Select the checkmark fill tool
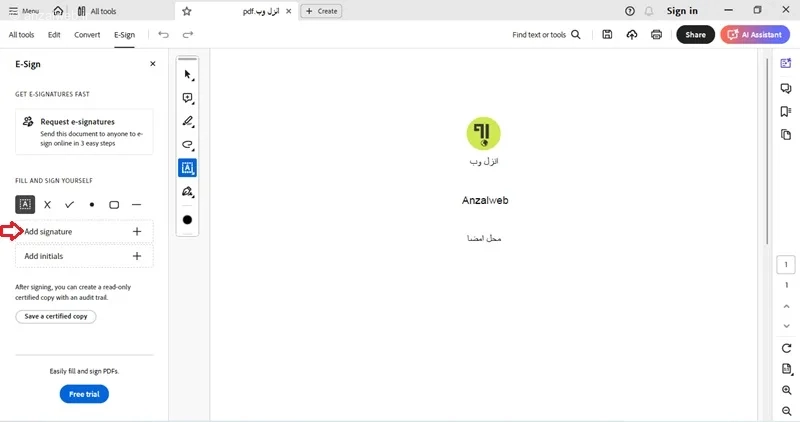The height and width of the screenshot is (422, 800). [x=69, y=205]
